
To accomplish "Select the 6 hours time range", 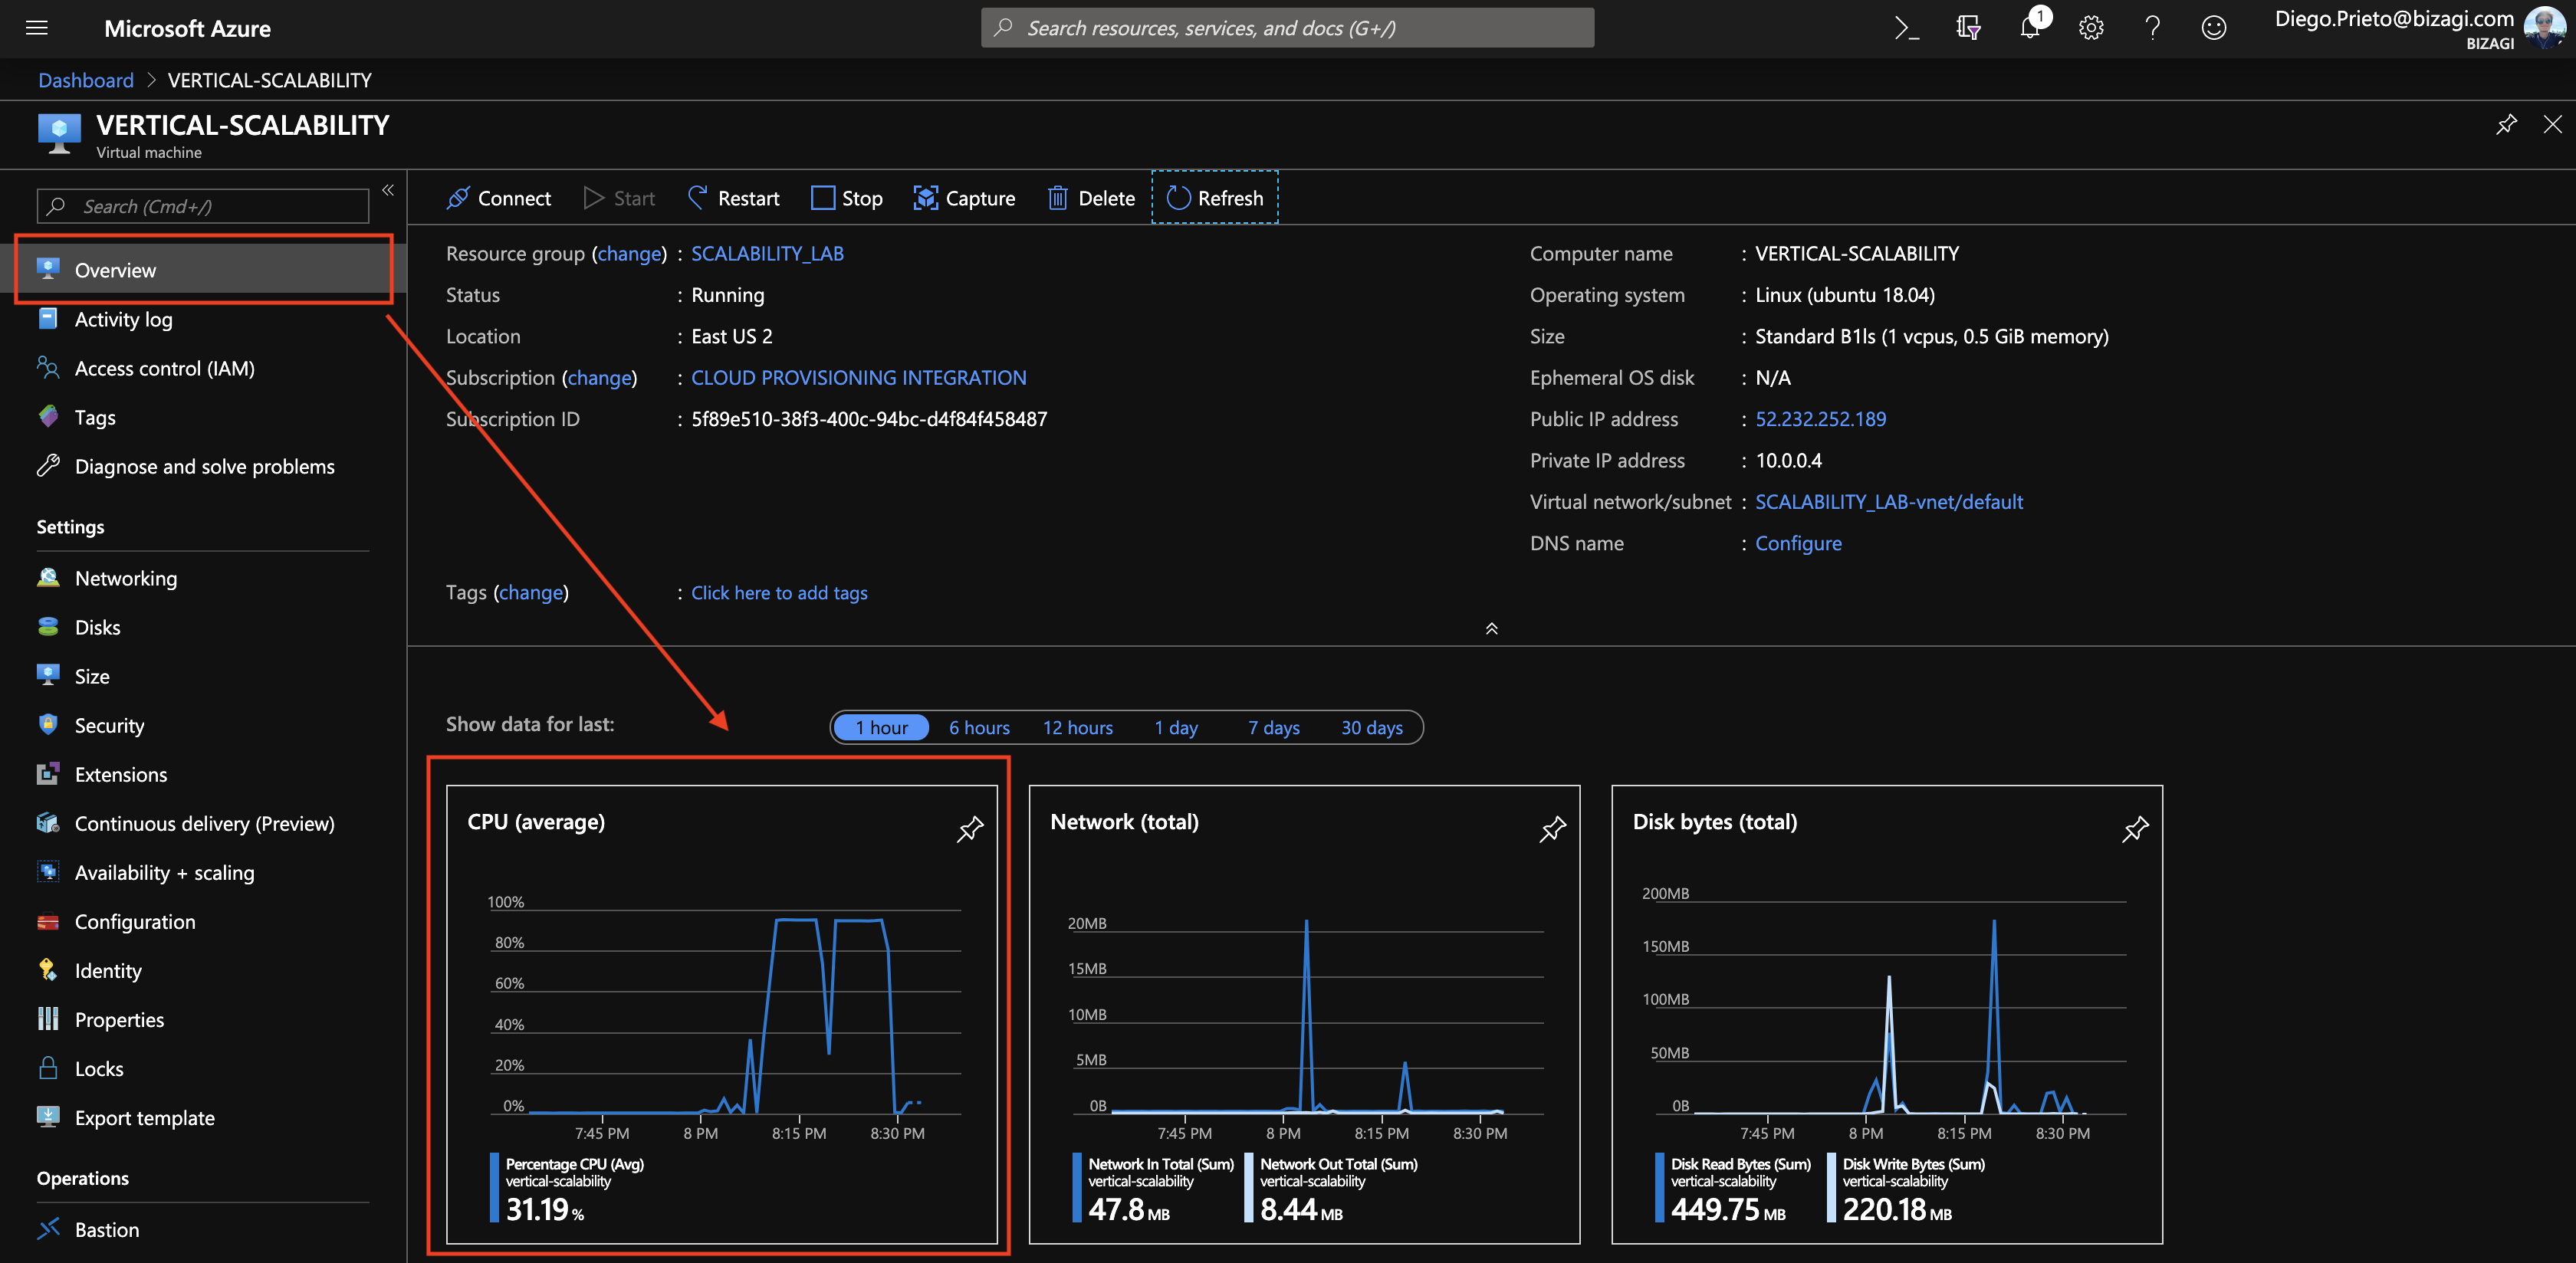I will click(x=978, y=728).
